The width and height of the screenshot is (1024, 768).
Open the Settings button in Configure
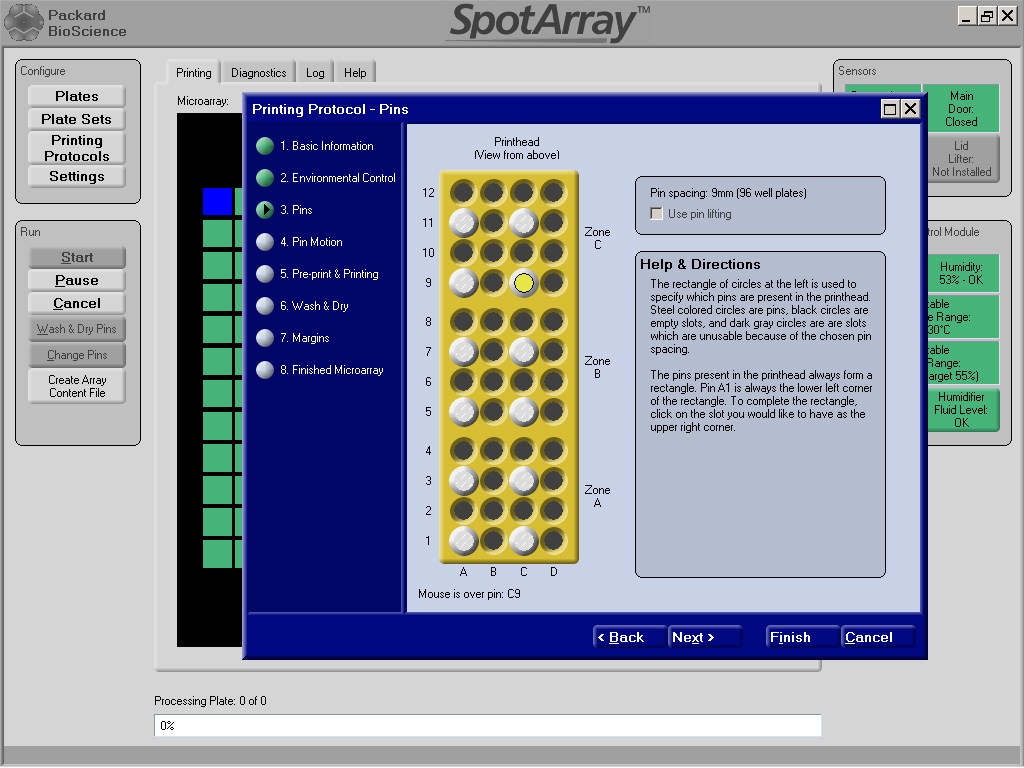coord(76,176)
